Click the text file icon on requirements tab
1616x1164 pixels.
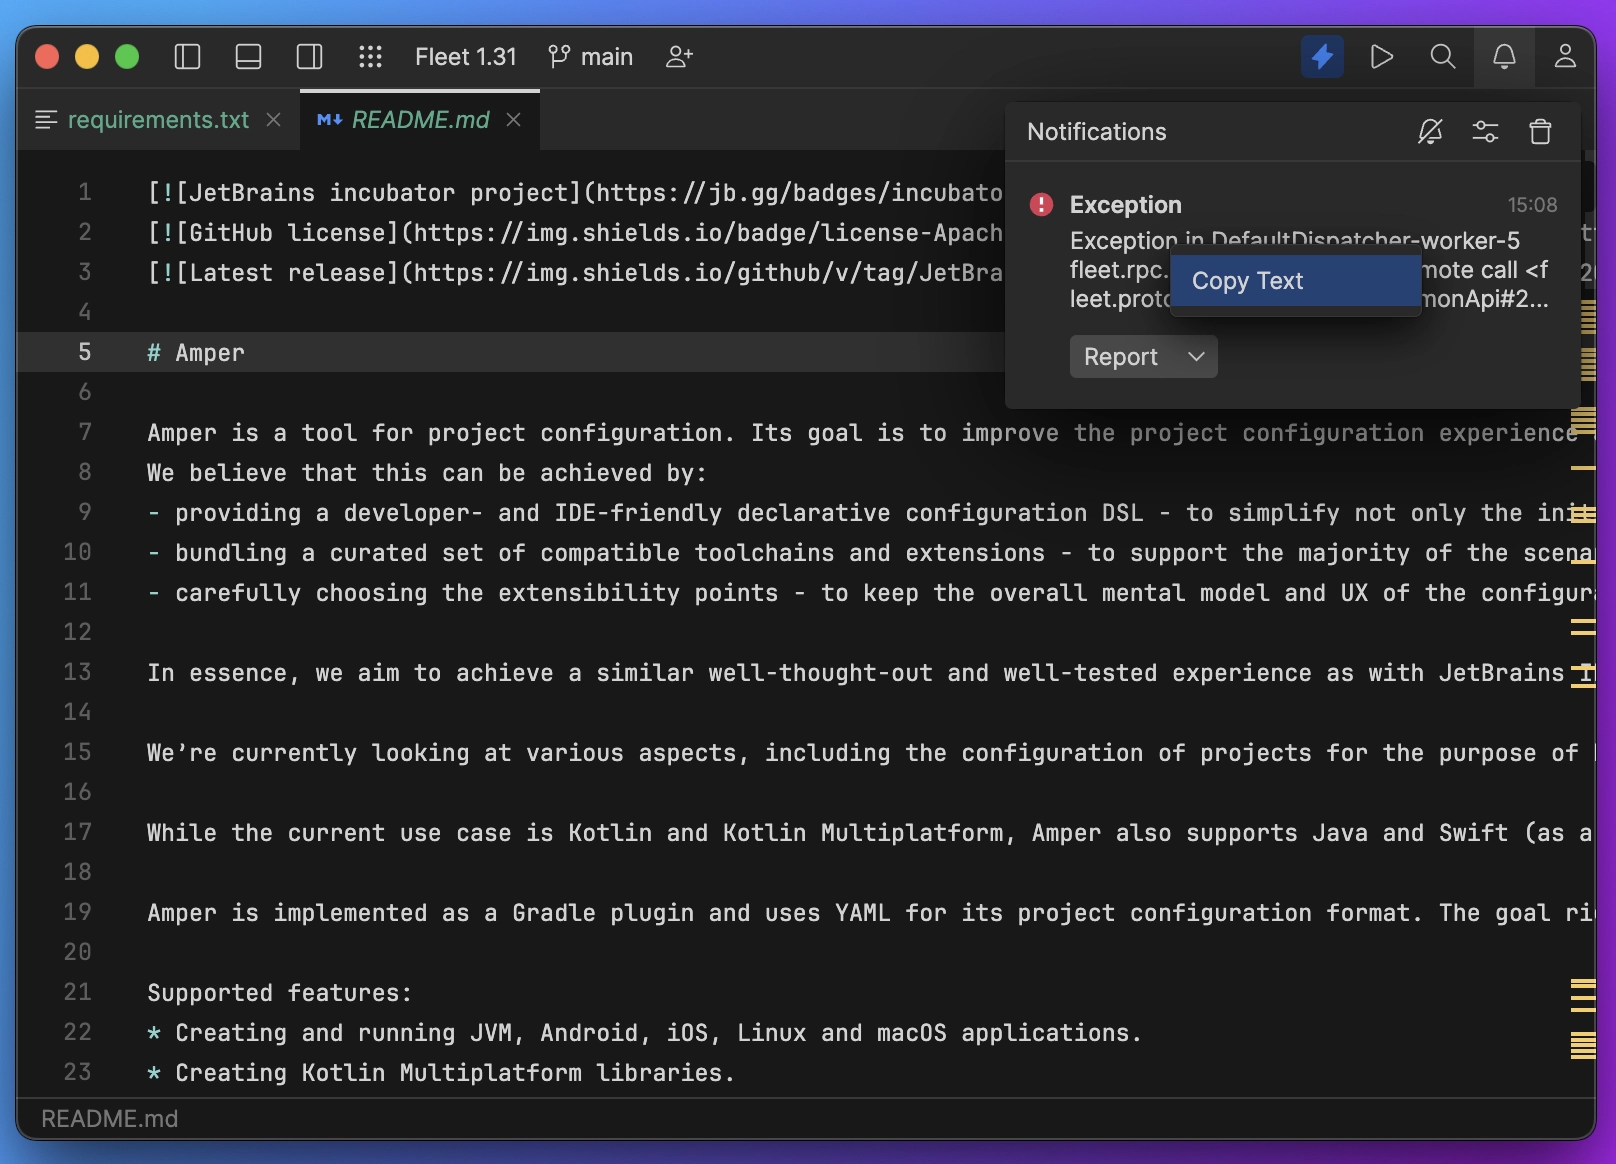pyautogui.click(x=46, y=120)
